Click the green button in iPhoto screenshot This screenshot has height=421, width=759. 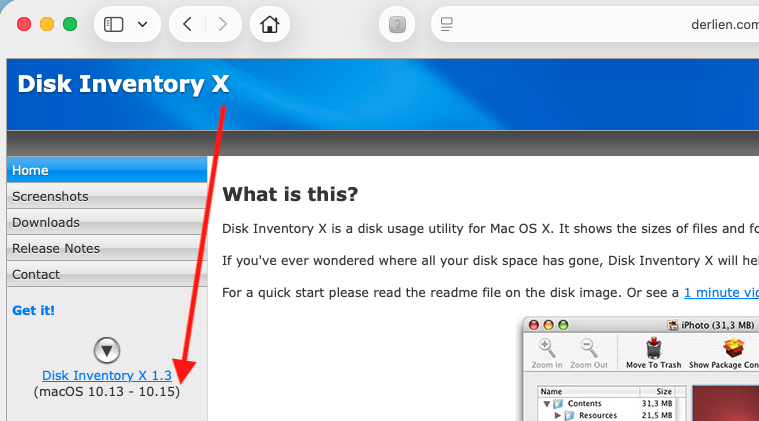coord(563,325)
